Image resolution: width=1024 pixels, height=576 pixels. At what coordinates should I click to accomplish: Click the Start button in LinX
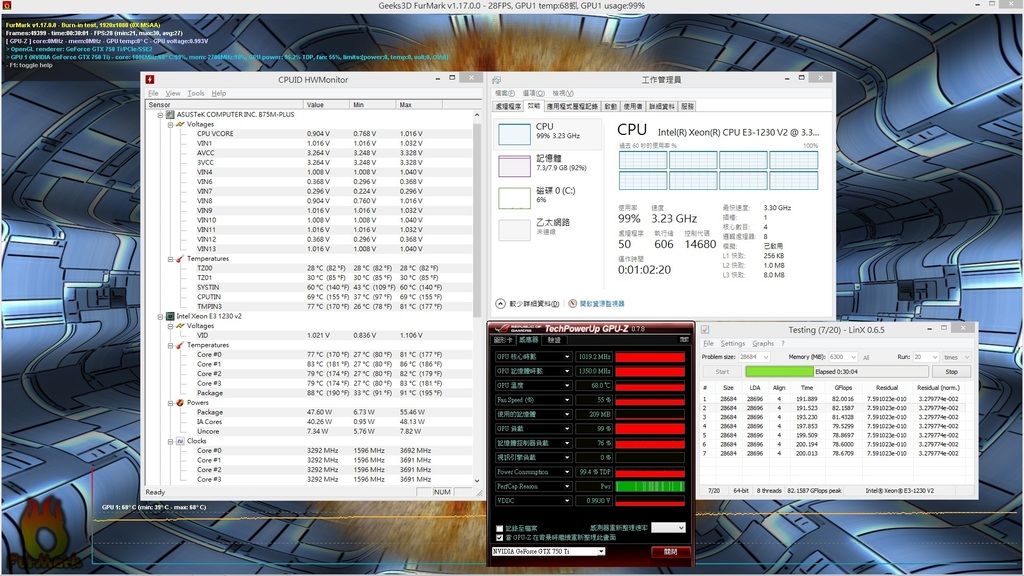722,372
